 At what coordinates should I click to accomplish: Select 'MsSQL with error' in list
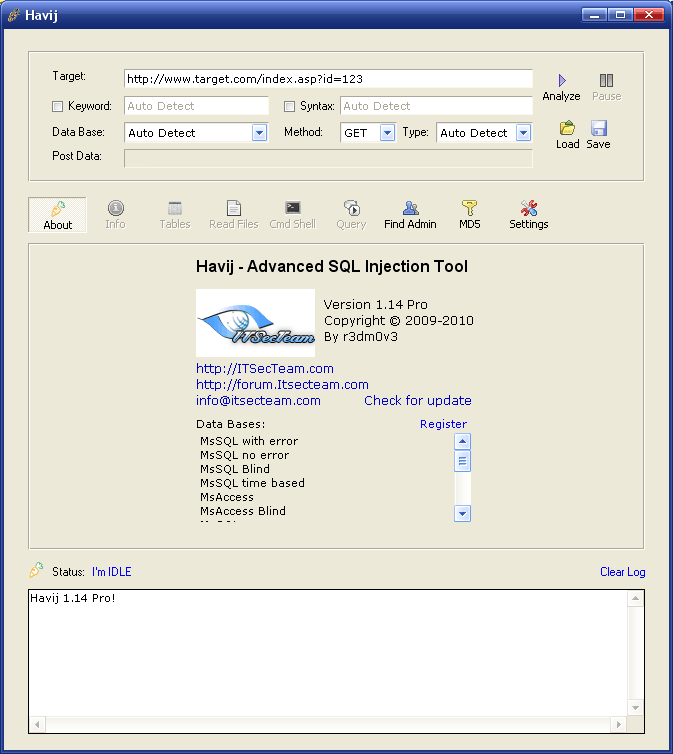pos(249,441)
